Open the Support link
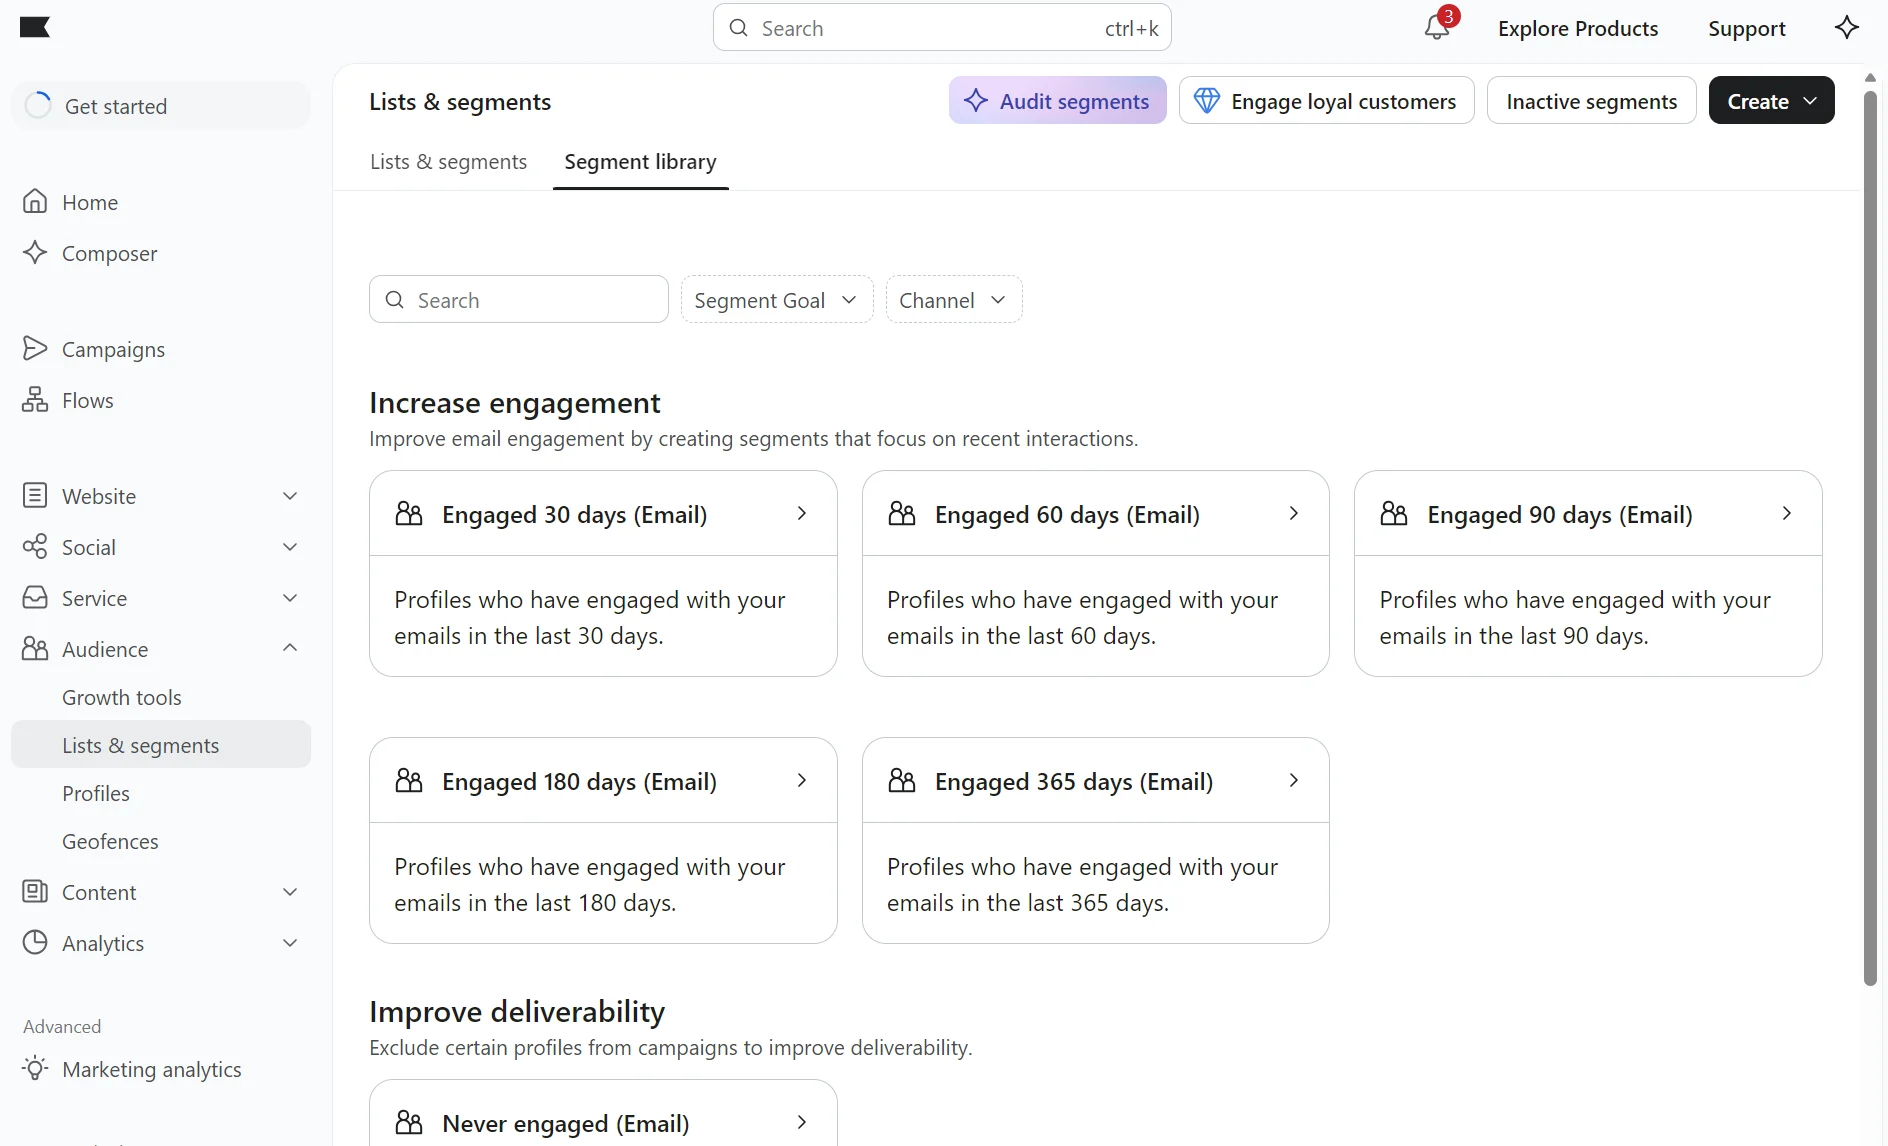This screenshot has width=1888, height=1146. pyautogui.click(x=1746, y=28)
